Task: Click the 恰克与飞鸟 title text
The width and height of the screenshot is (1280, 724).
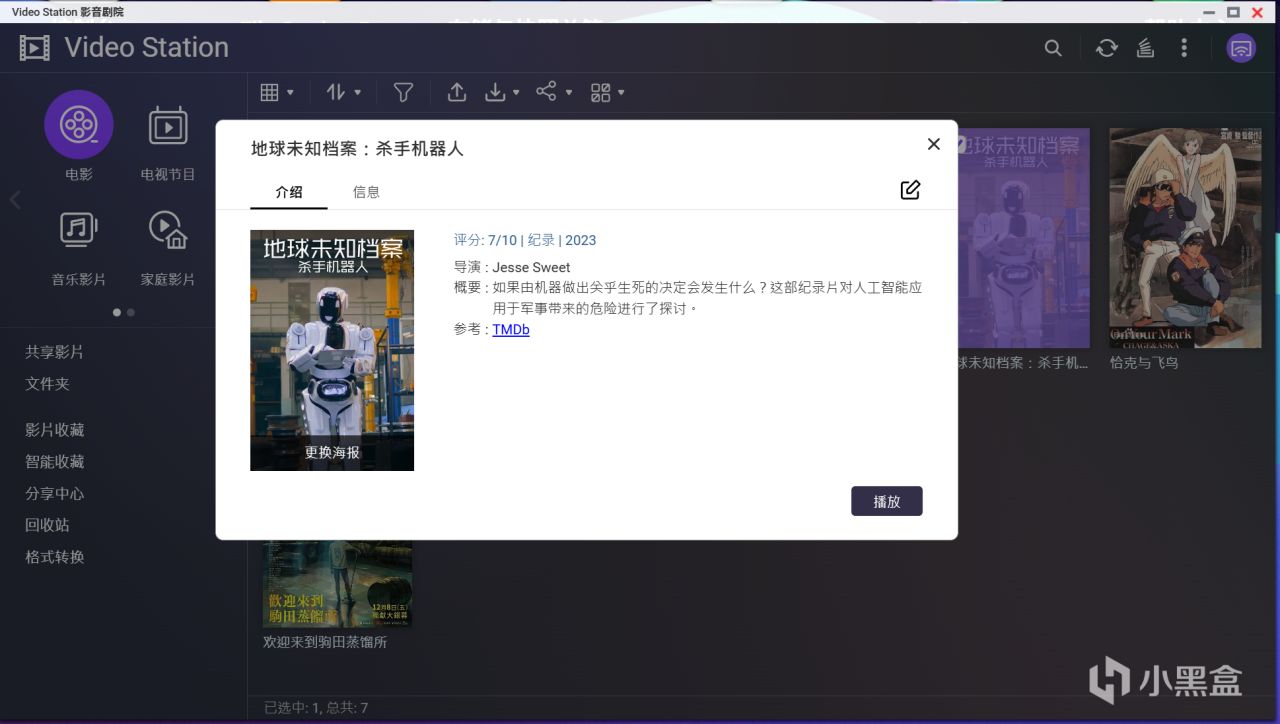Action: (x=1144, y=363)
